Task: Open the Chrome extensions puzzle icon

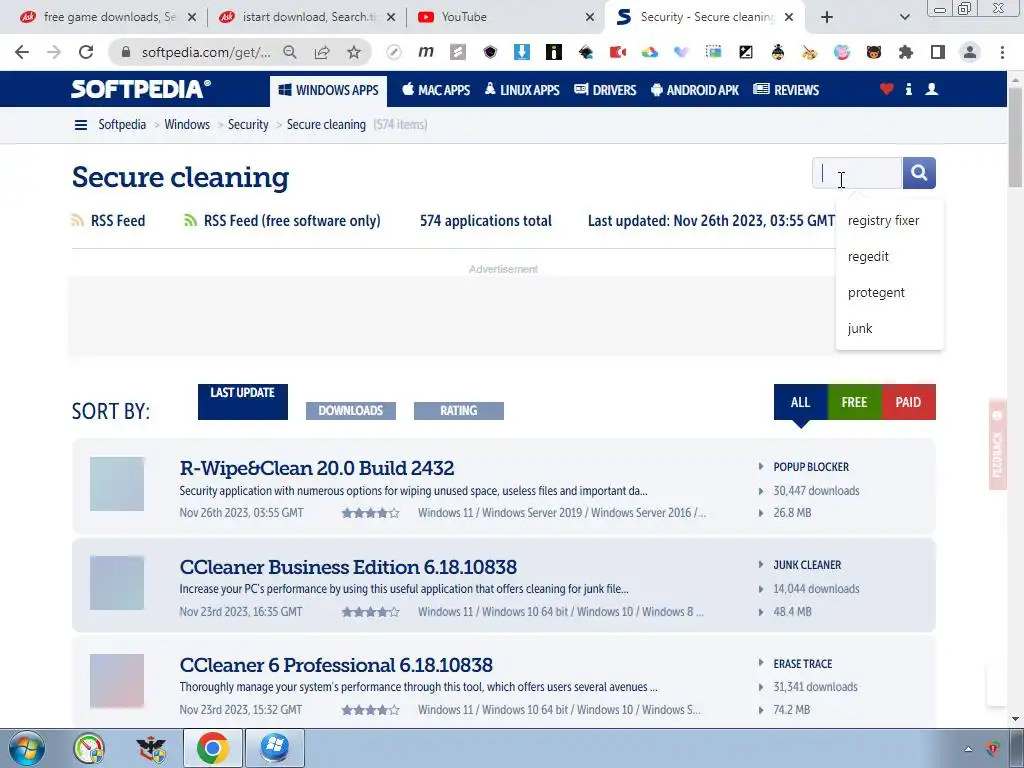Action: pos(906,52)
